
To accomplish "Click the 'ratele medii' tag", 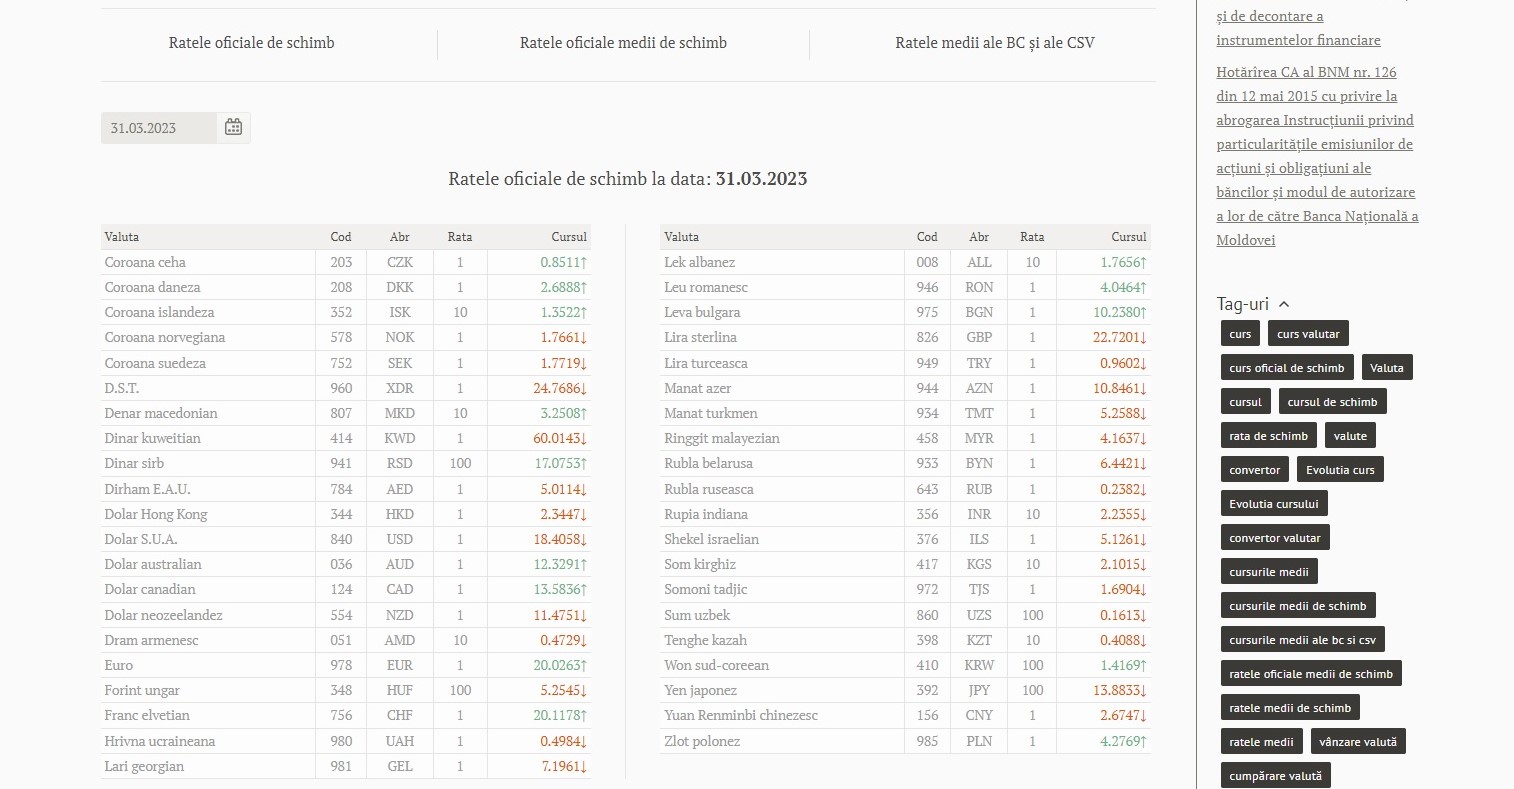I will [x=1261, y=742].
